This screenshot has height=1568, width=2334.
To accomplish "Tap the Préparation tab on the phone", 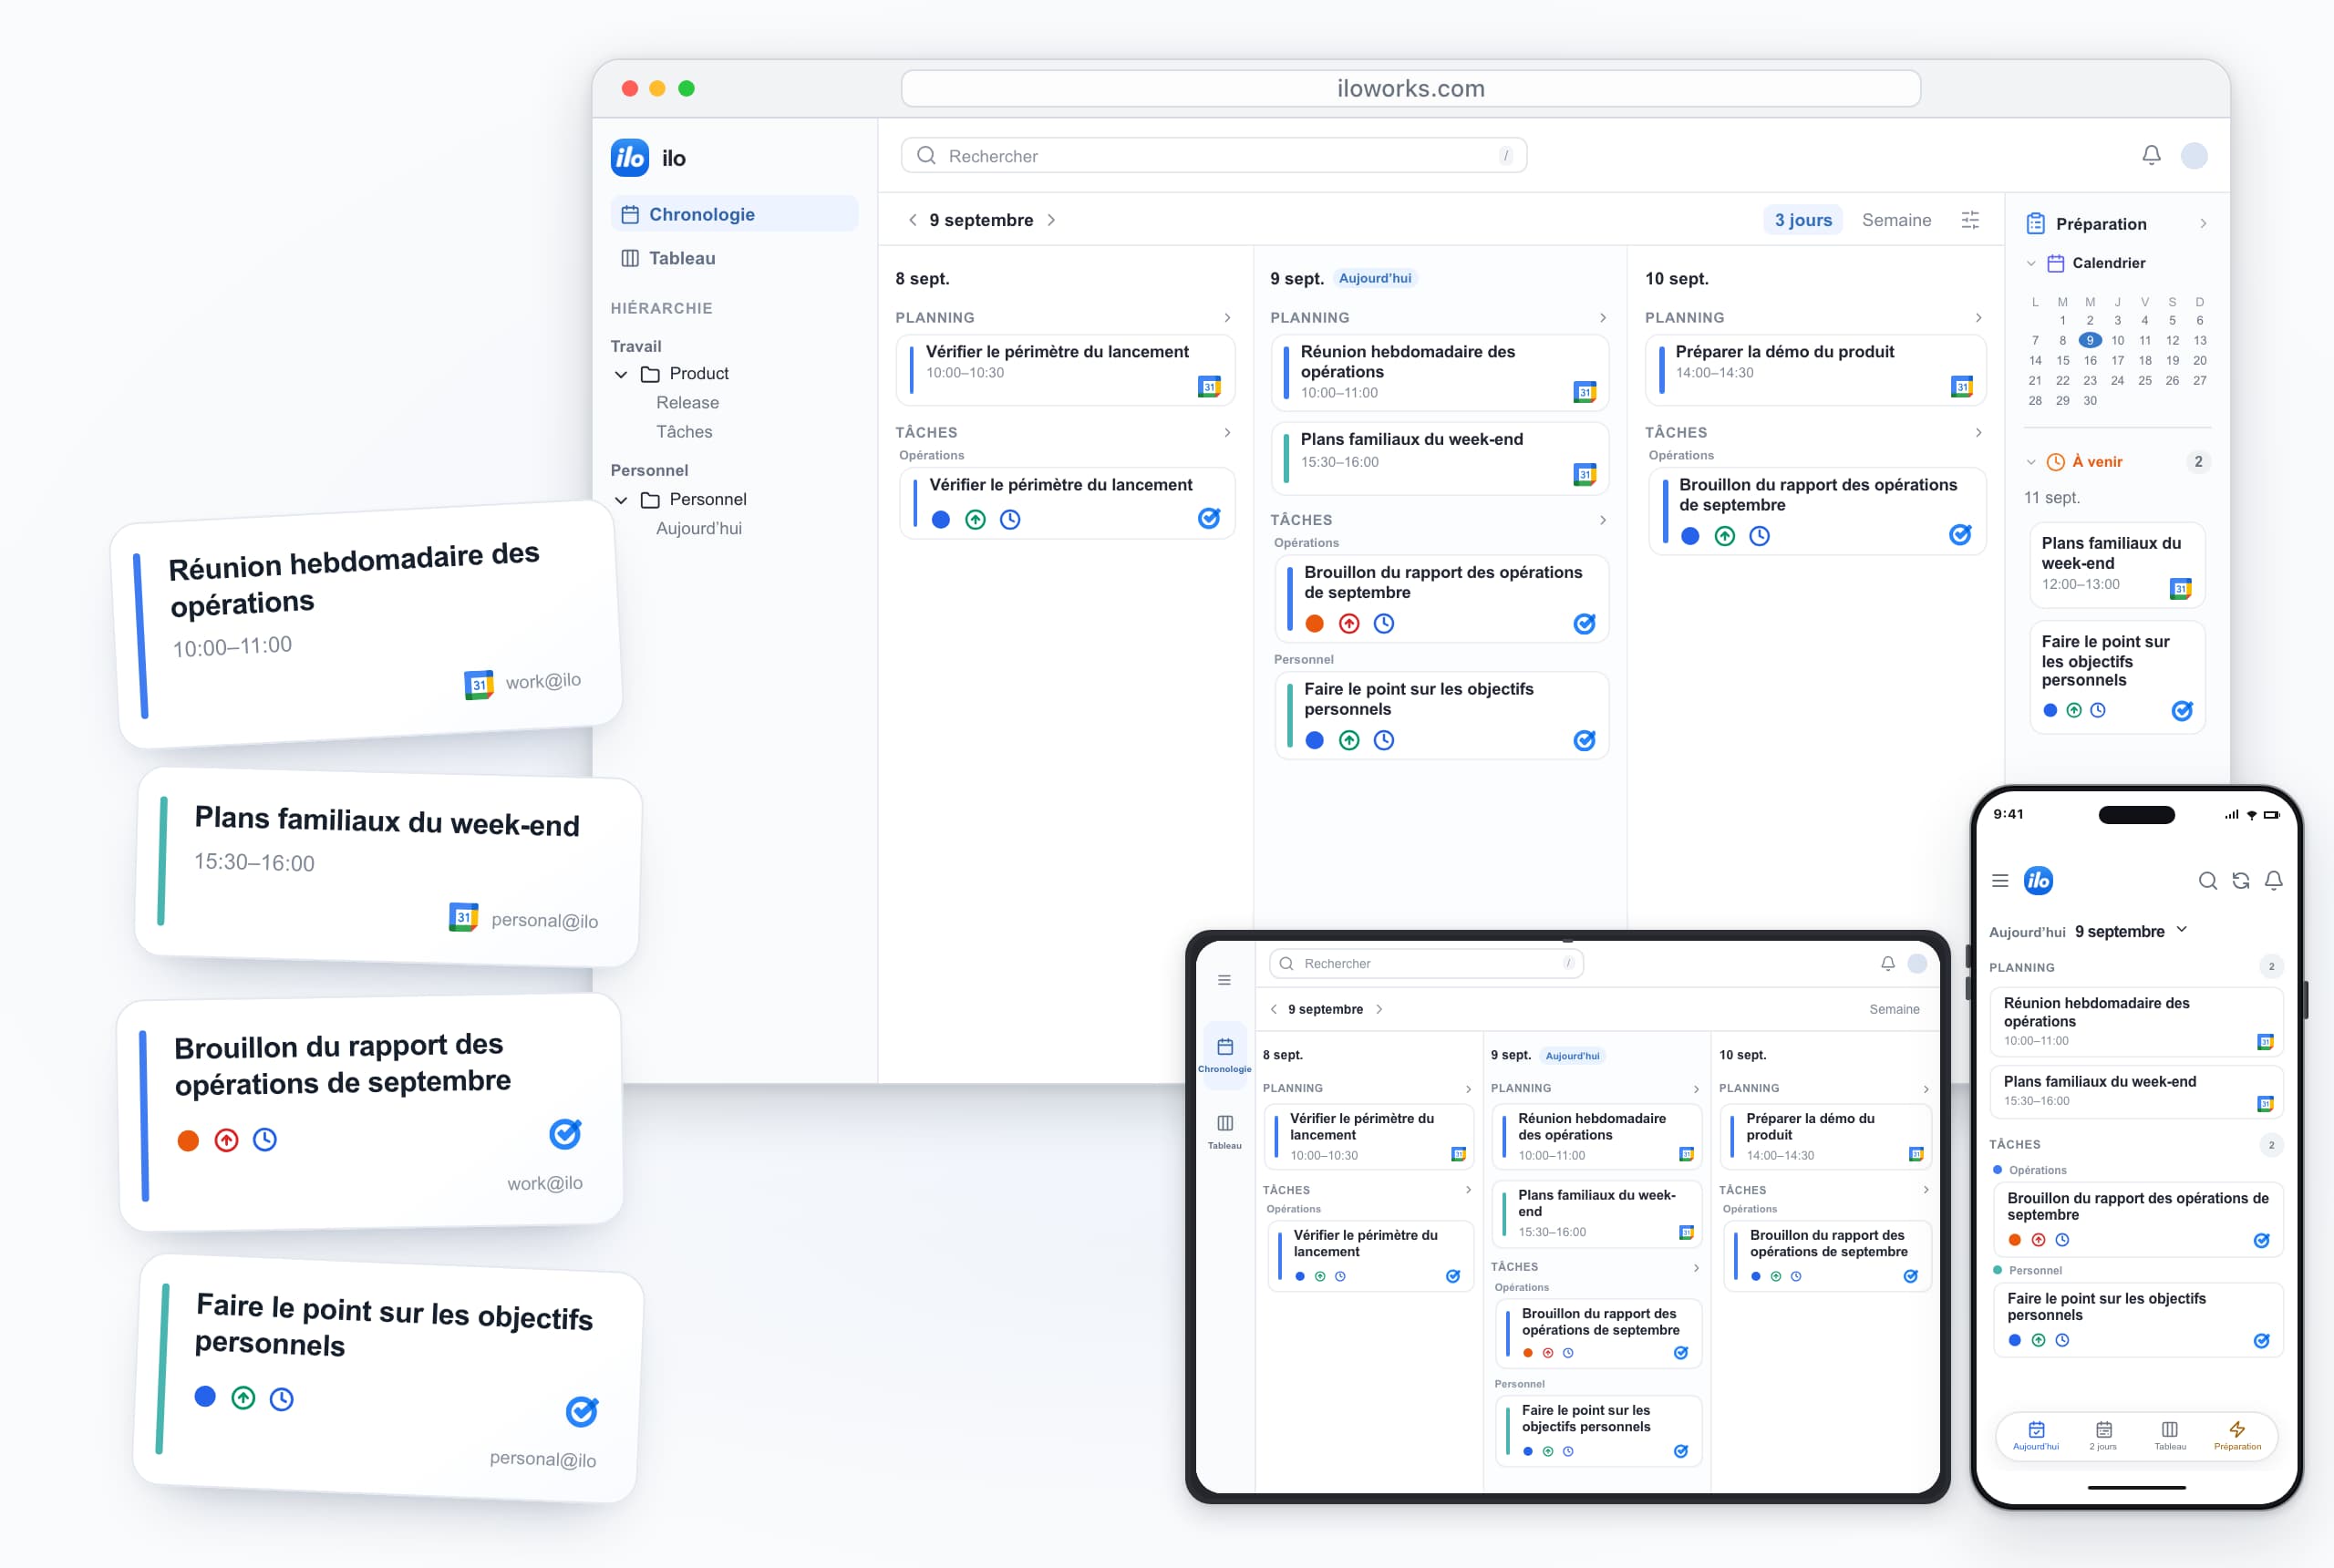I will (x=2237, y=1436).
